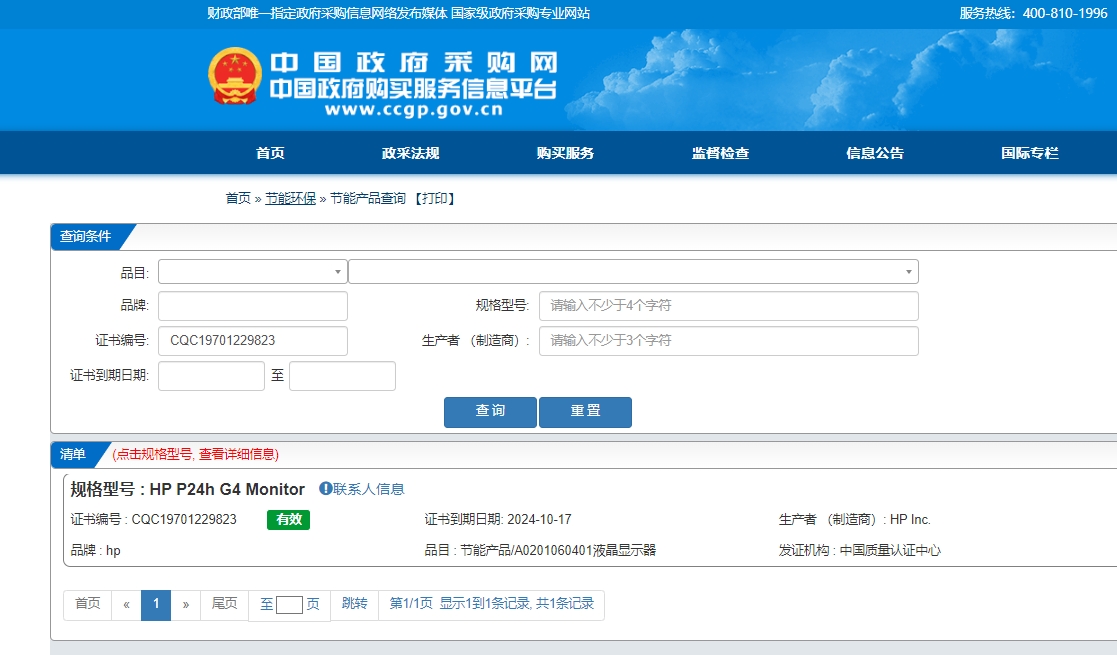Image resolution: width=1117 pixels, height=655 pixels.
Task: Click the 查询条件 panel header tab
Action: (x=85, y=237)
